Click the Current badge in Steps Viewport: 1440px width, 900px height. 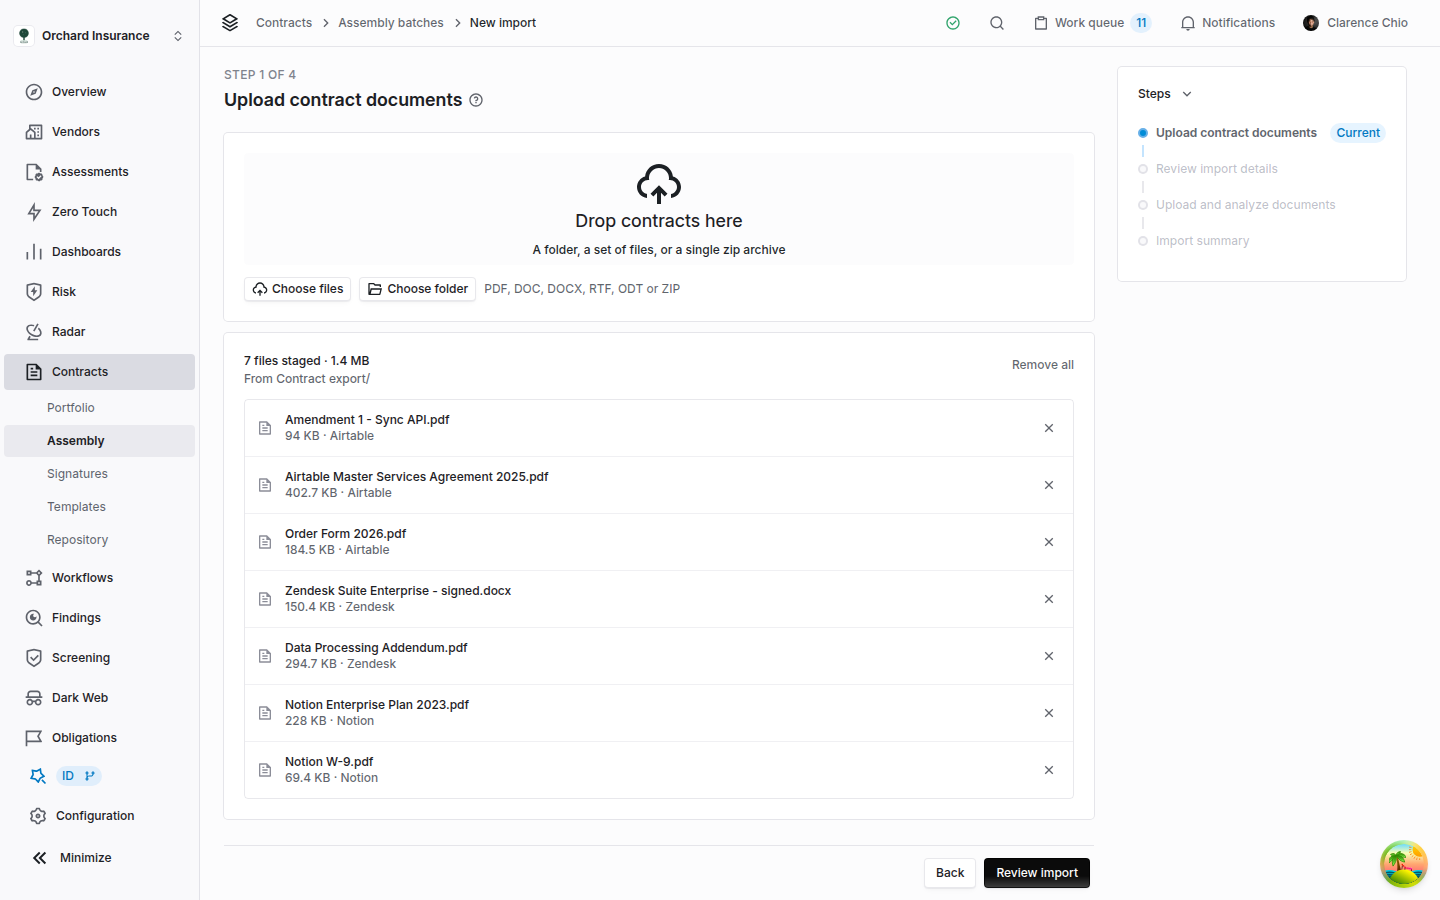point(1358,133)
